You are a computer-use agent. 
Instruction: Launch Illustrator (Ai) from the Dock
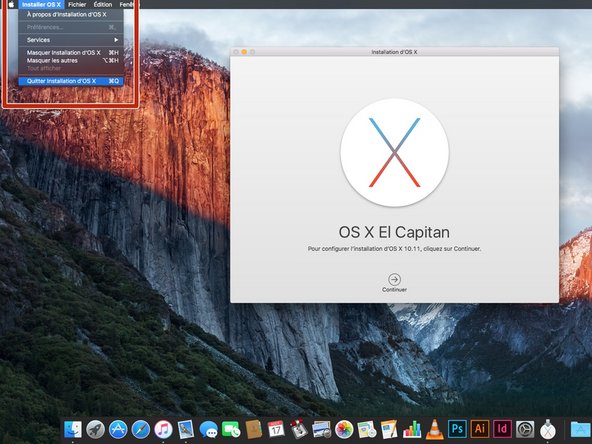click(x=479, y=429)
